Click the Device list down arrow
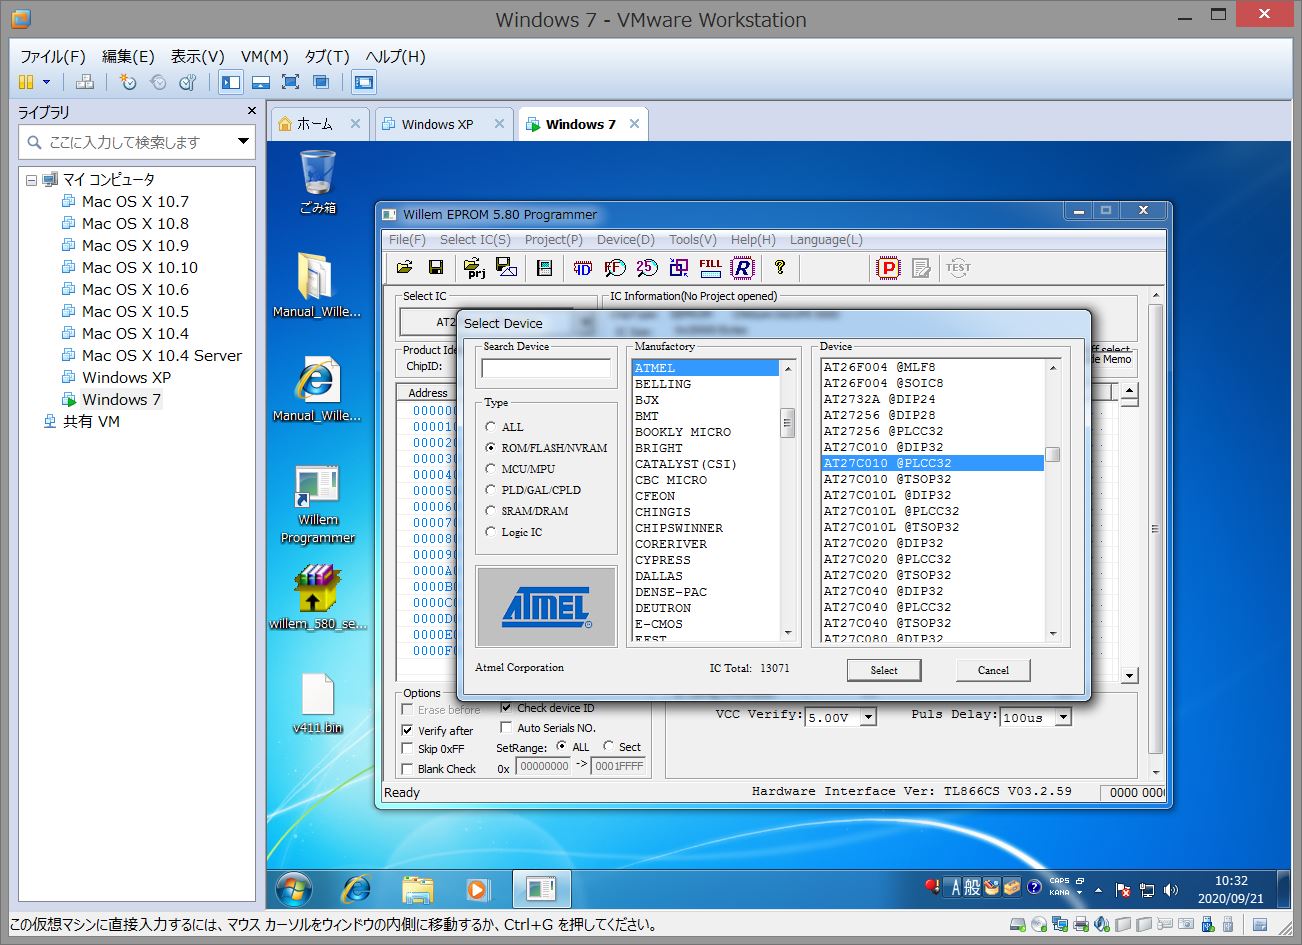 coord(1053,633)
